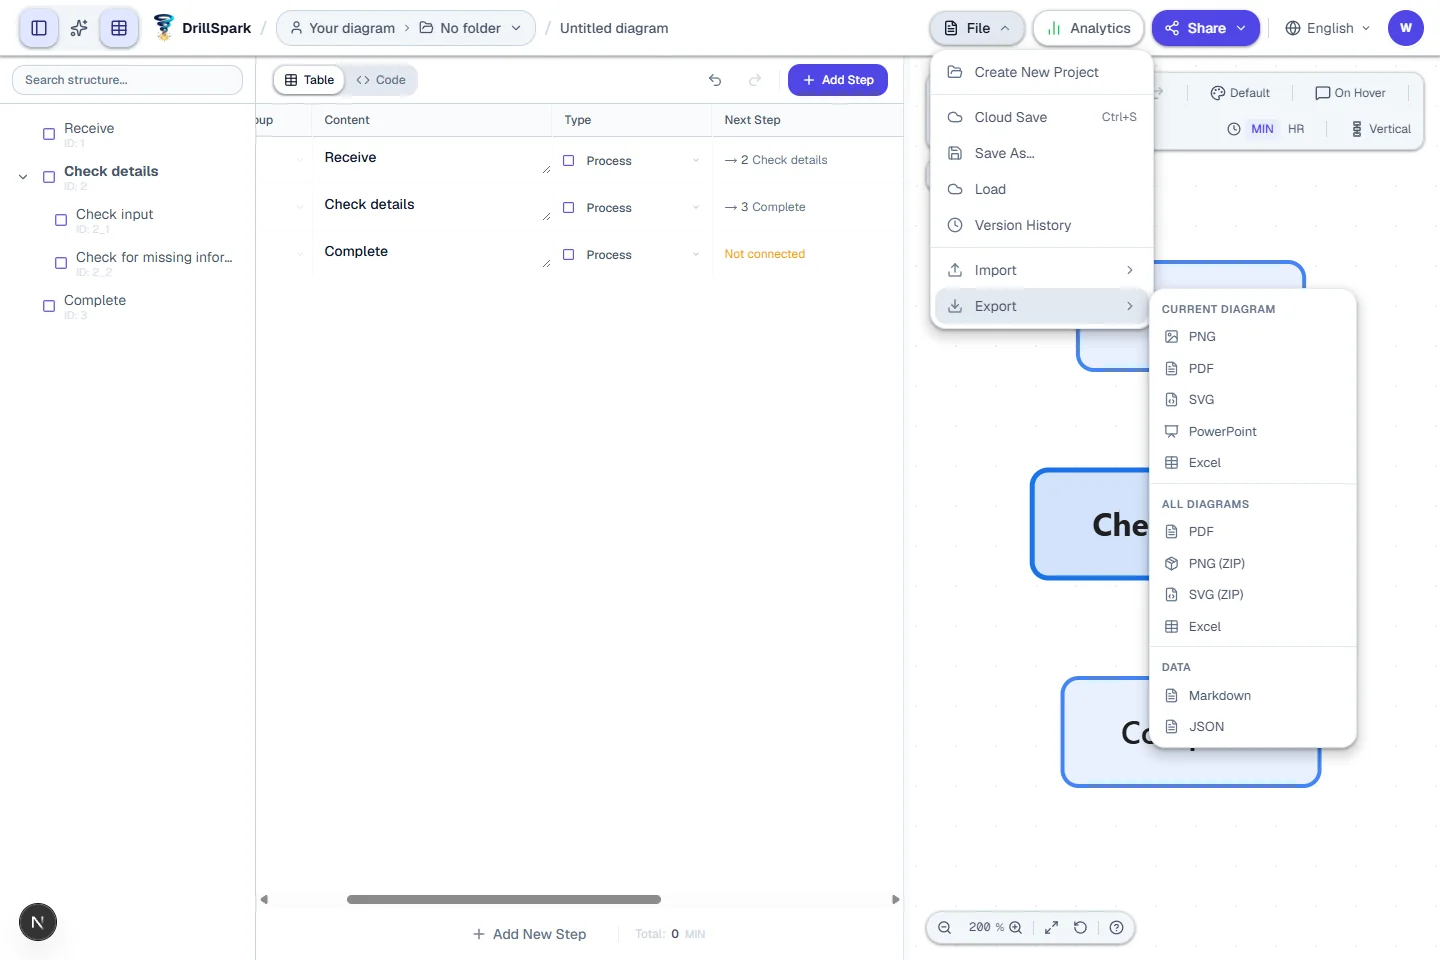
Task: Click Add New Step at bottom
Action: (x=530, y=934)
